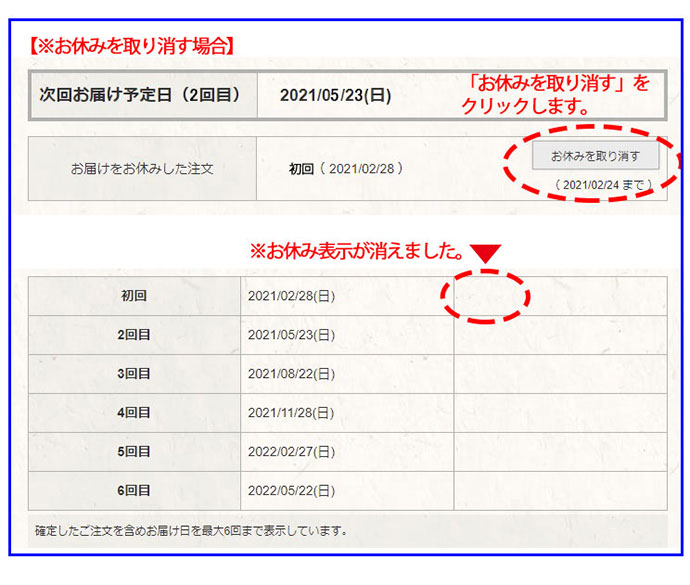Viewport: 690px width, 585px height.
Task: Select the 5回目 row label
Action: click(x=134, y=452)
